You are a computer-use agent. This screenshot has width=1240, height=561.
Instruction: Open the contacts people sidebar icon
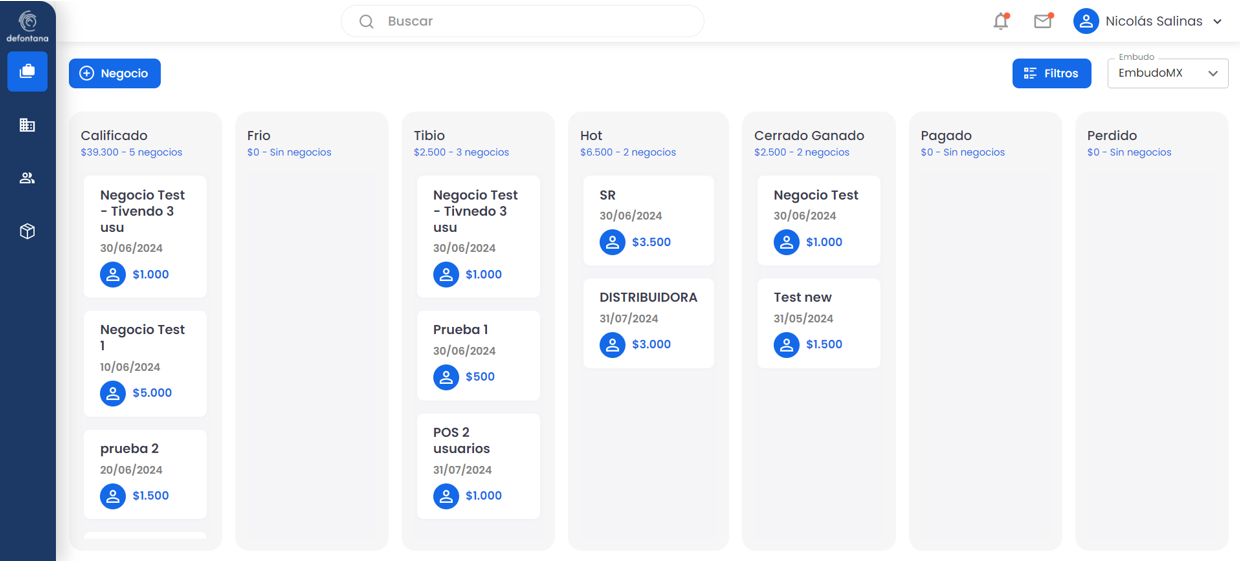[x=27, y=178]
